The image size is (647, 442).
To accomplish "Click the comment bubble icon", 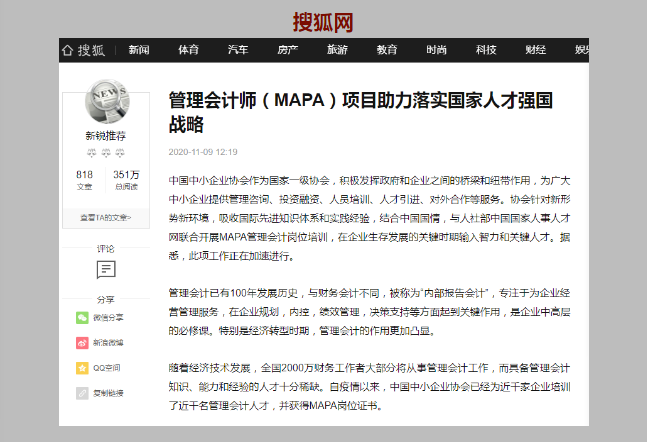I will pyautogui.click(x=106, y=269).
